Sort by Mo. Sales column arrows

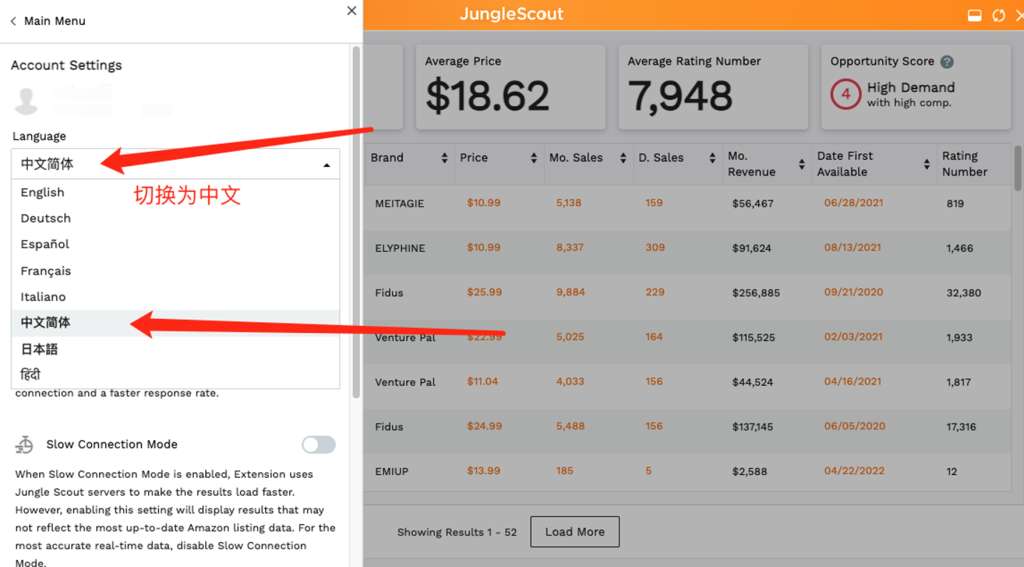pos(623,158)
